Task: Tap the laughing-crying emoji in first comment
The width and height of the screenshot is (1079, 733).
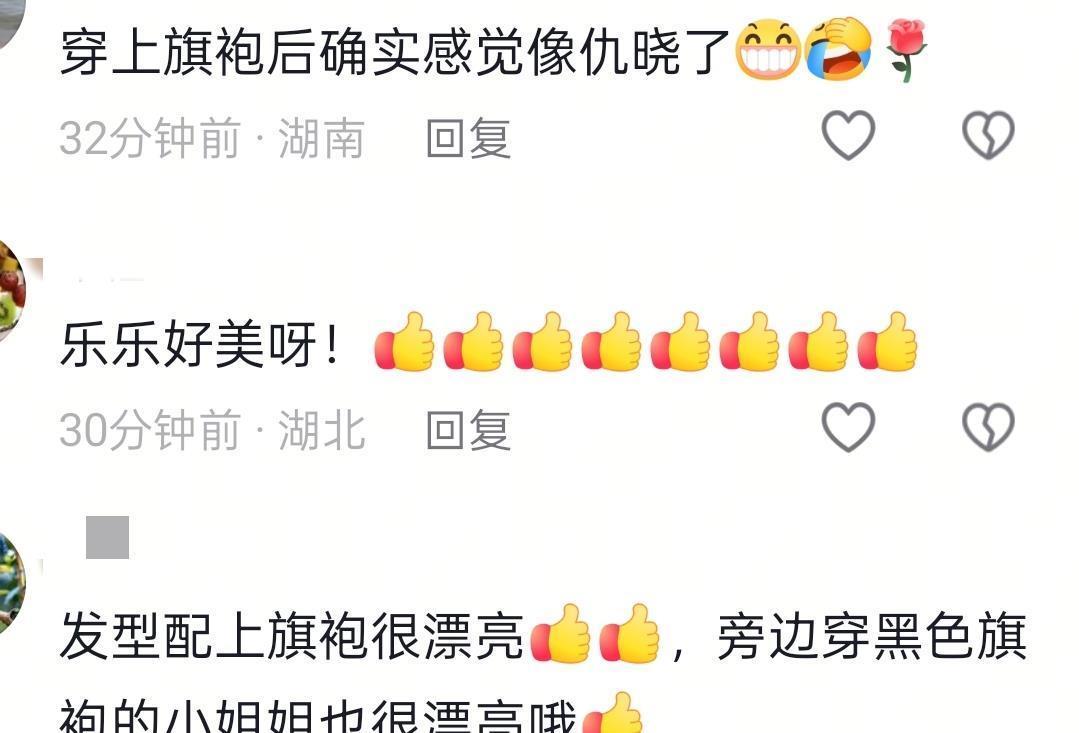Action: point(838,50)
